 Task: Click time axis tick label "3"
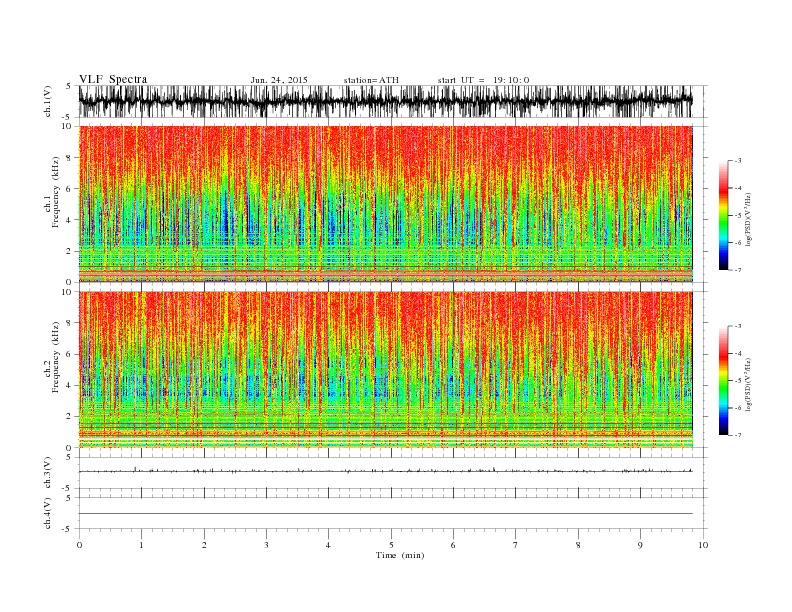266,545
